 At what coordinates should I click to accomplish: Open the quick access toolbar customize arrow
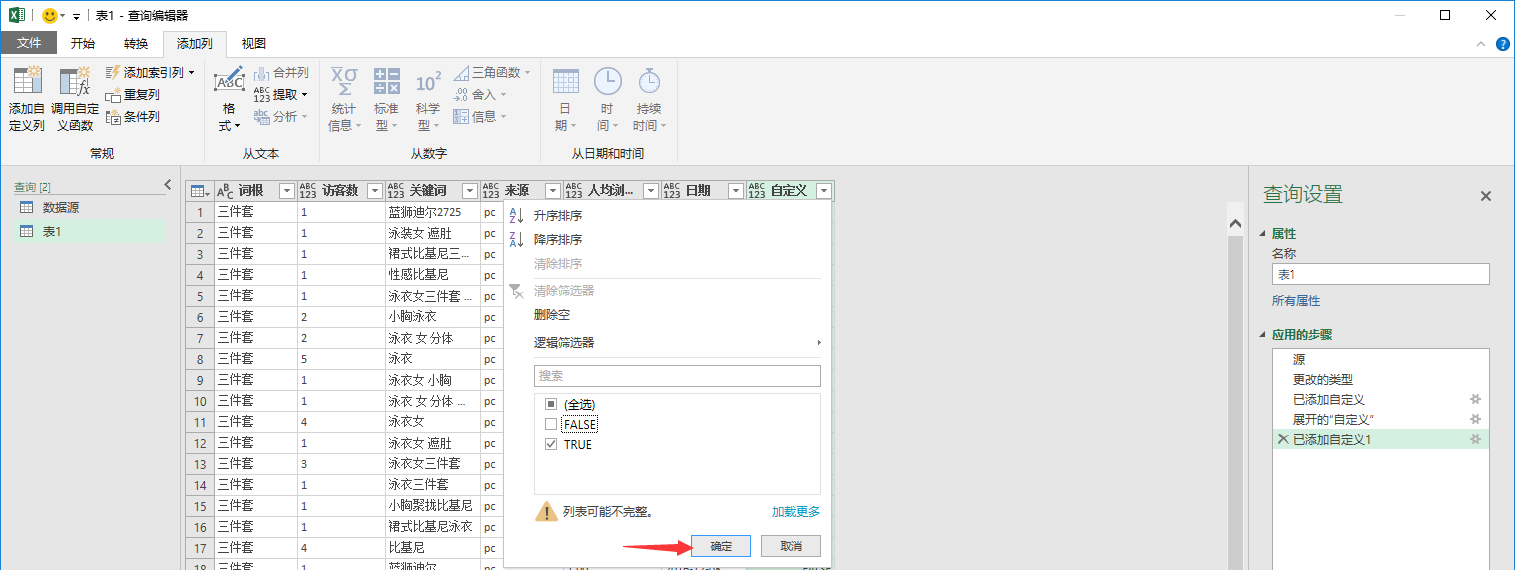76,16
